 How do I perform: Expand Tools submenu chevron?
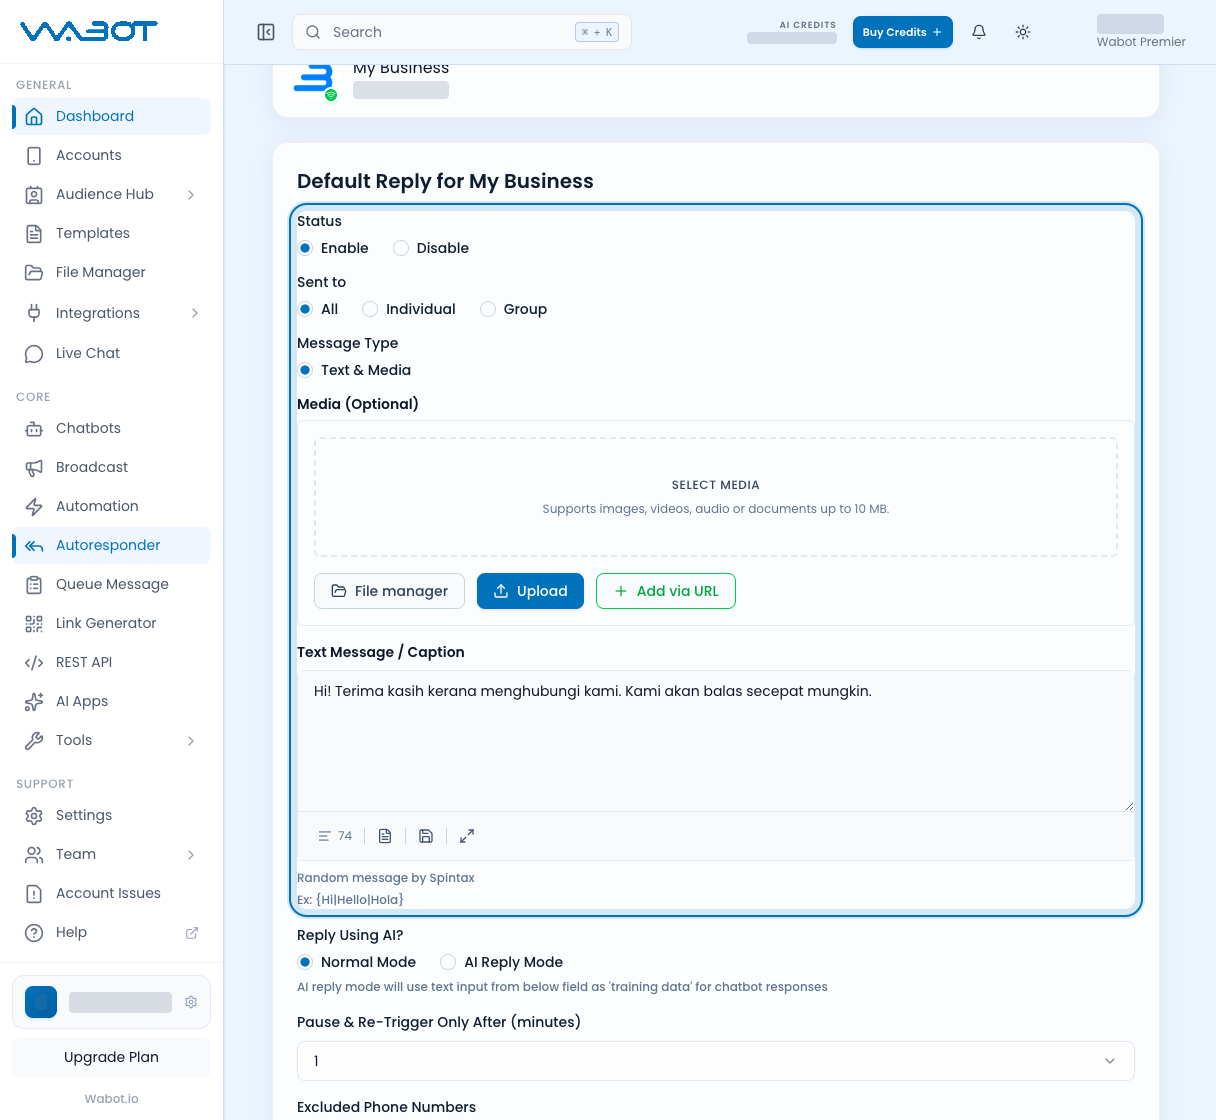[x=191, y=741]
